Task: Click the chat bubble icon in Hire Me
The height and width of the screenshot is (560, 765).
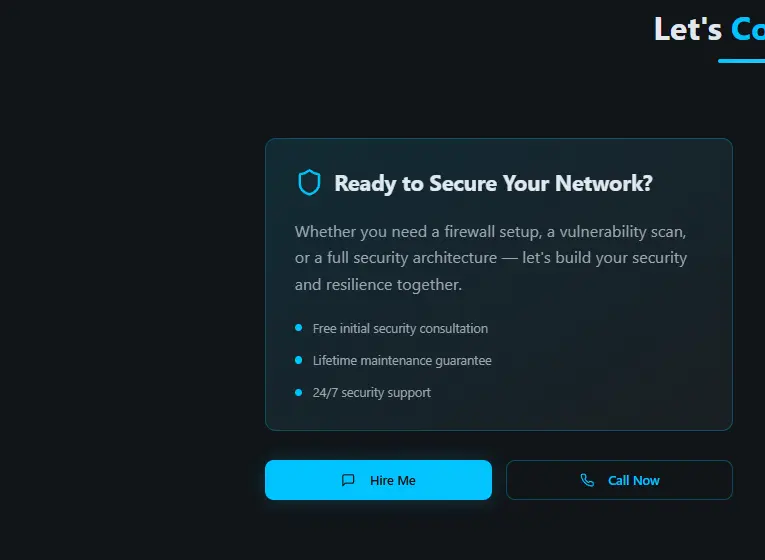Action: (x=348, y=480)
